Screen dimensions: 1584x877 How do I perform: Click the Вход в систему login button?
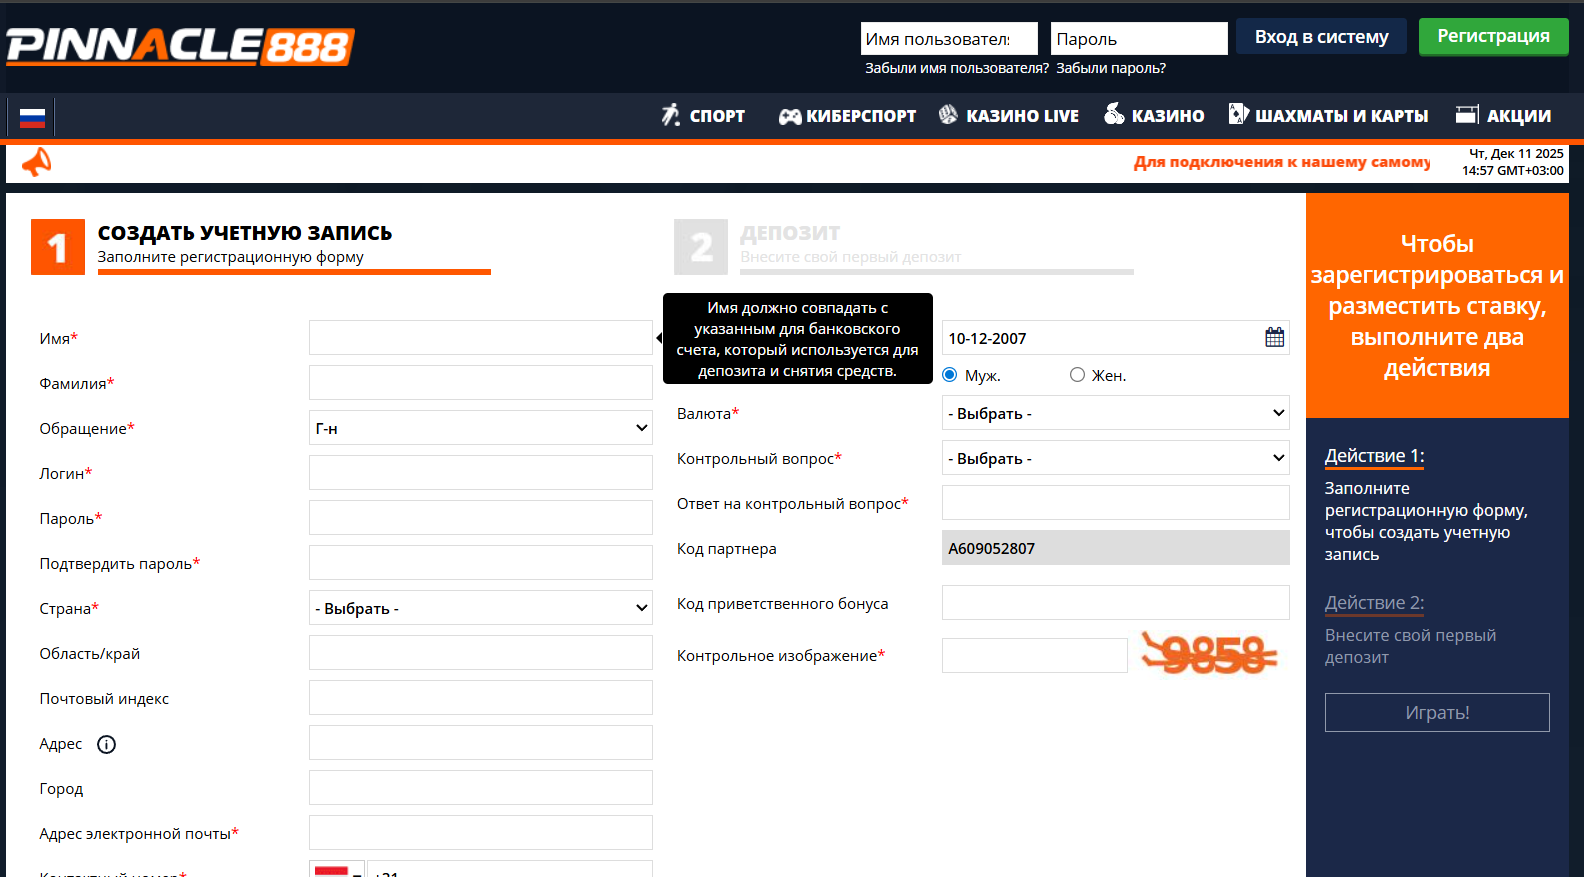1321,37
